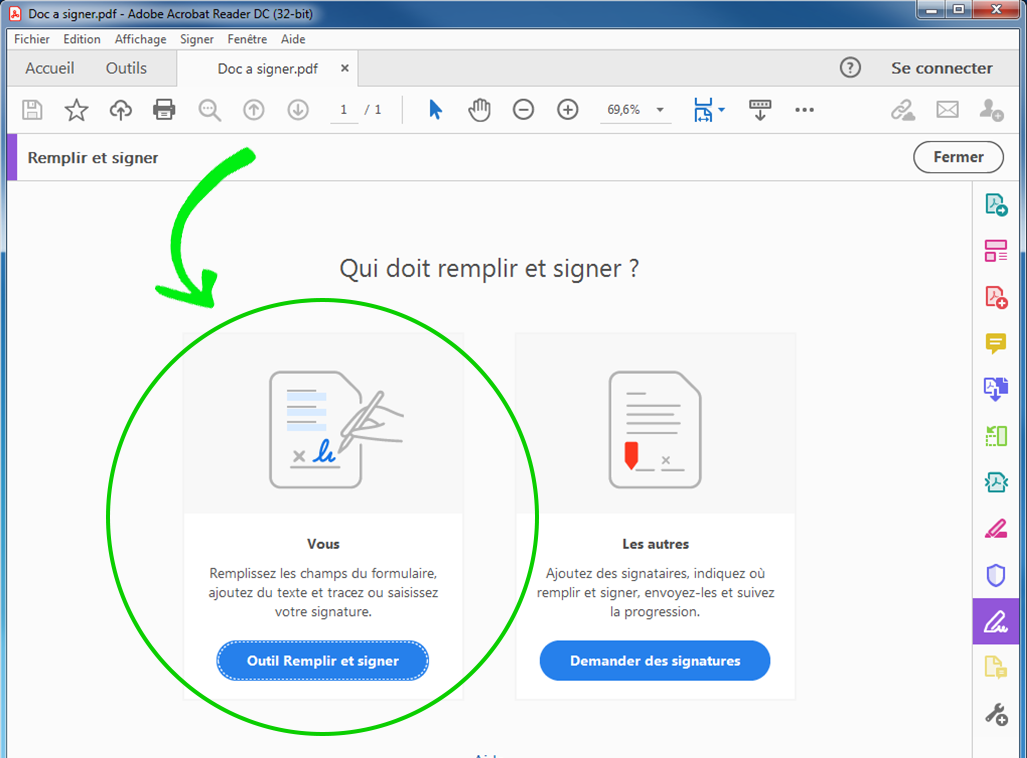Open the Fichier menu
The height and width of the screenshot is (758, 1027).
(31, 39)
